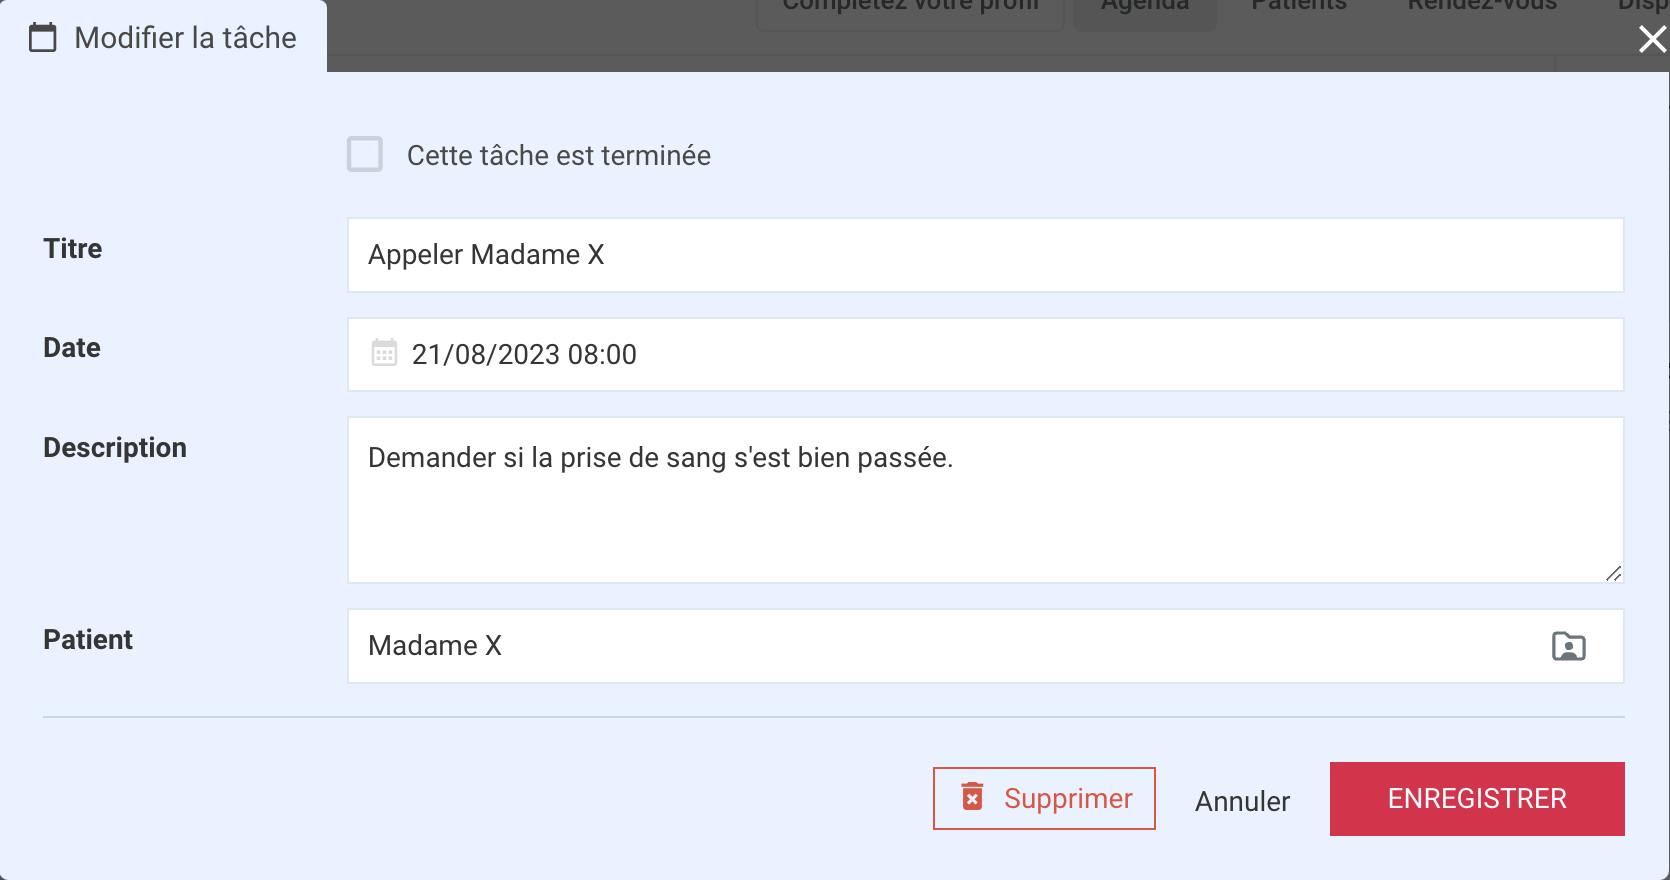Click the Complétez votre profil button
This screenshot has width=1670, height=880.
click(x=910, y=8)
